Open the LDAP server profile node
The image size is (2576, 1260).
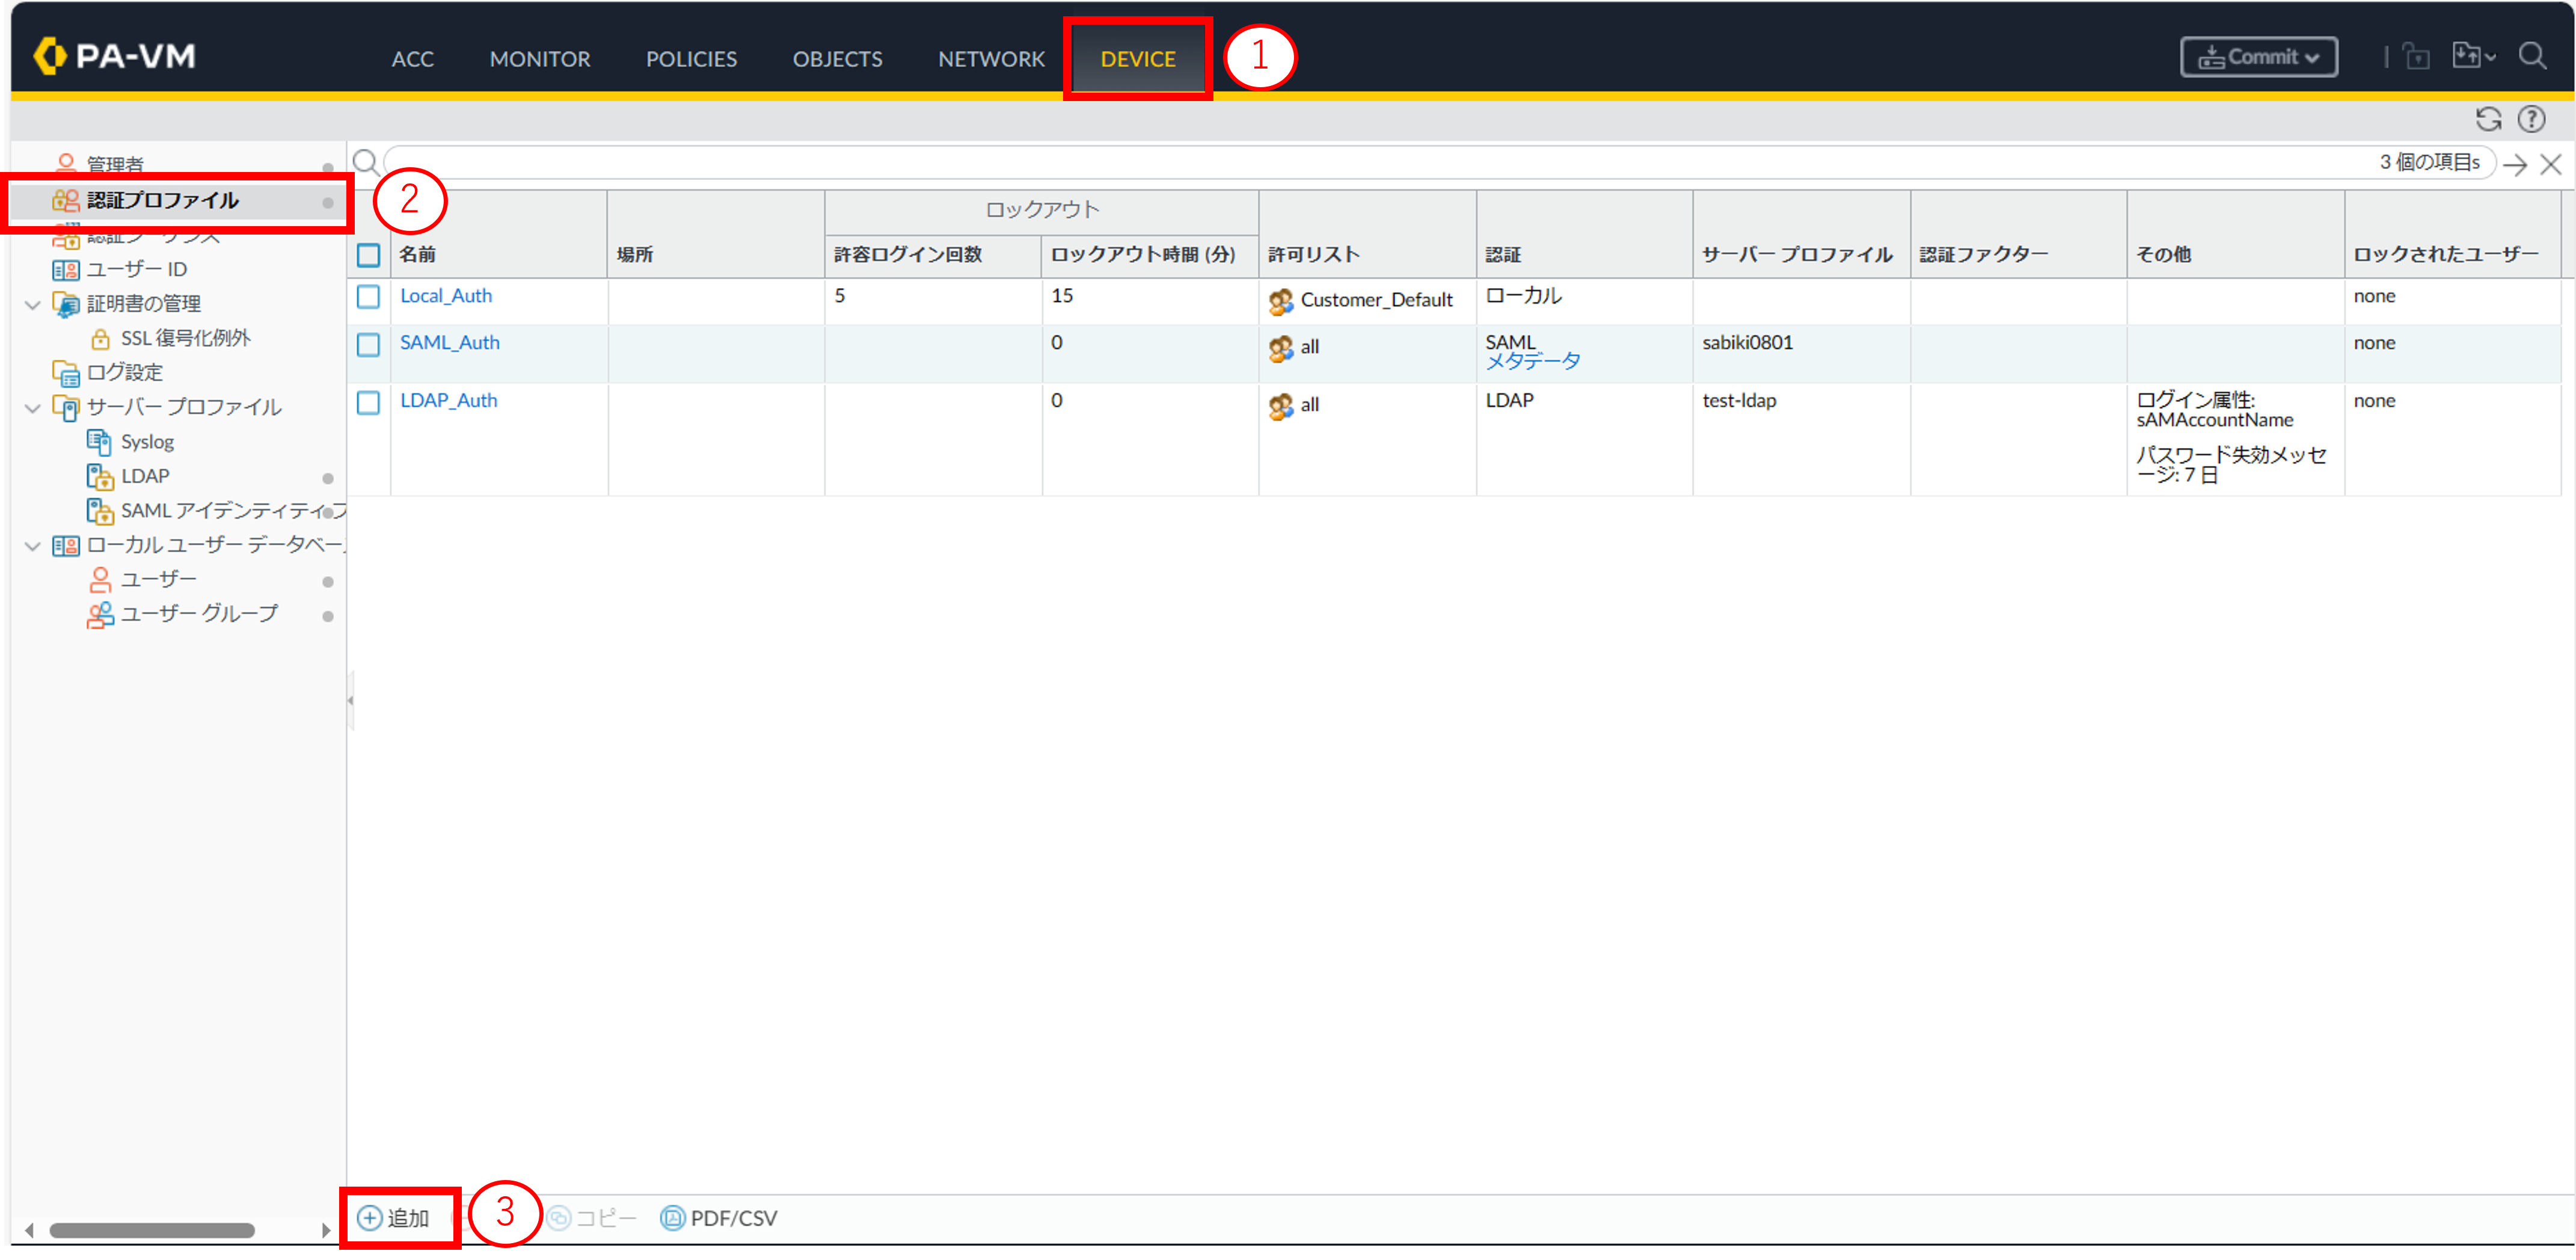point(145,476)
